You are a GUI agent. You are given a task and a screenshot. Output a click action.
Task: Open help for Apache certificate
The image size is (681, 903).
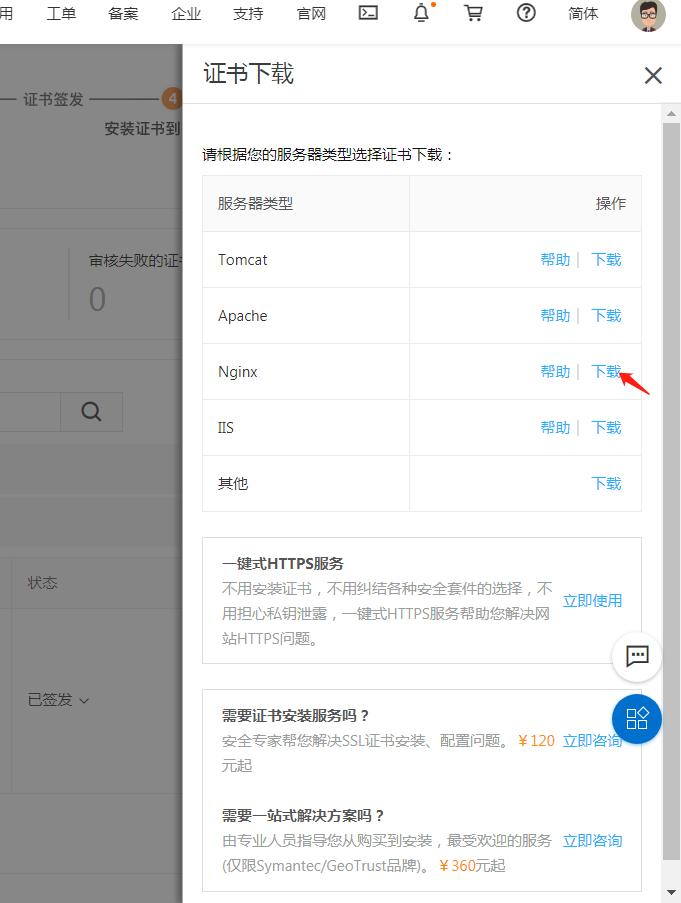[x=555, y=316]
